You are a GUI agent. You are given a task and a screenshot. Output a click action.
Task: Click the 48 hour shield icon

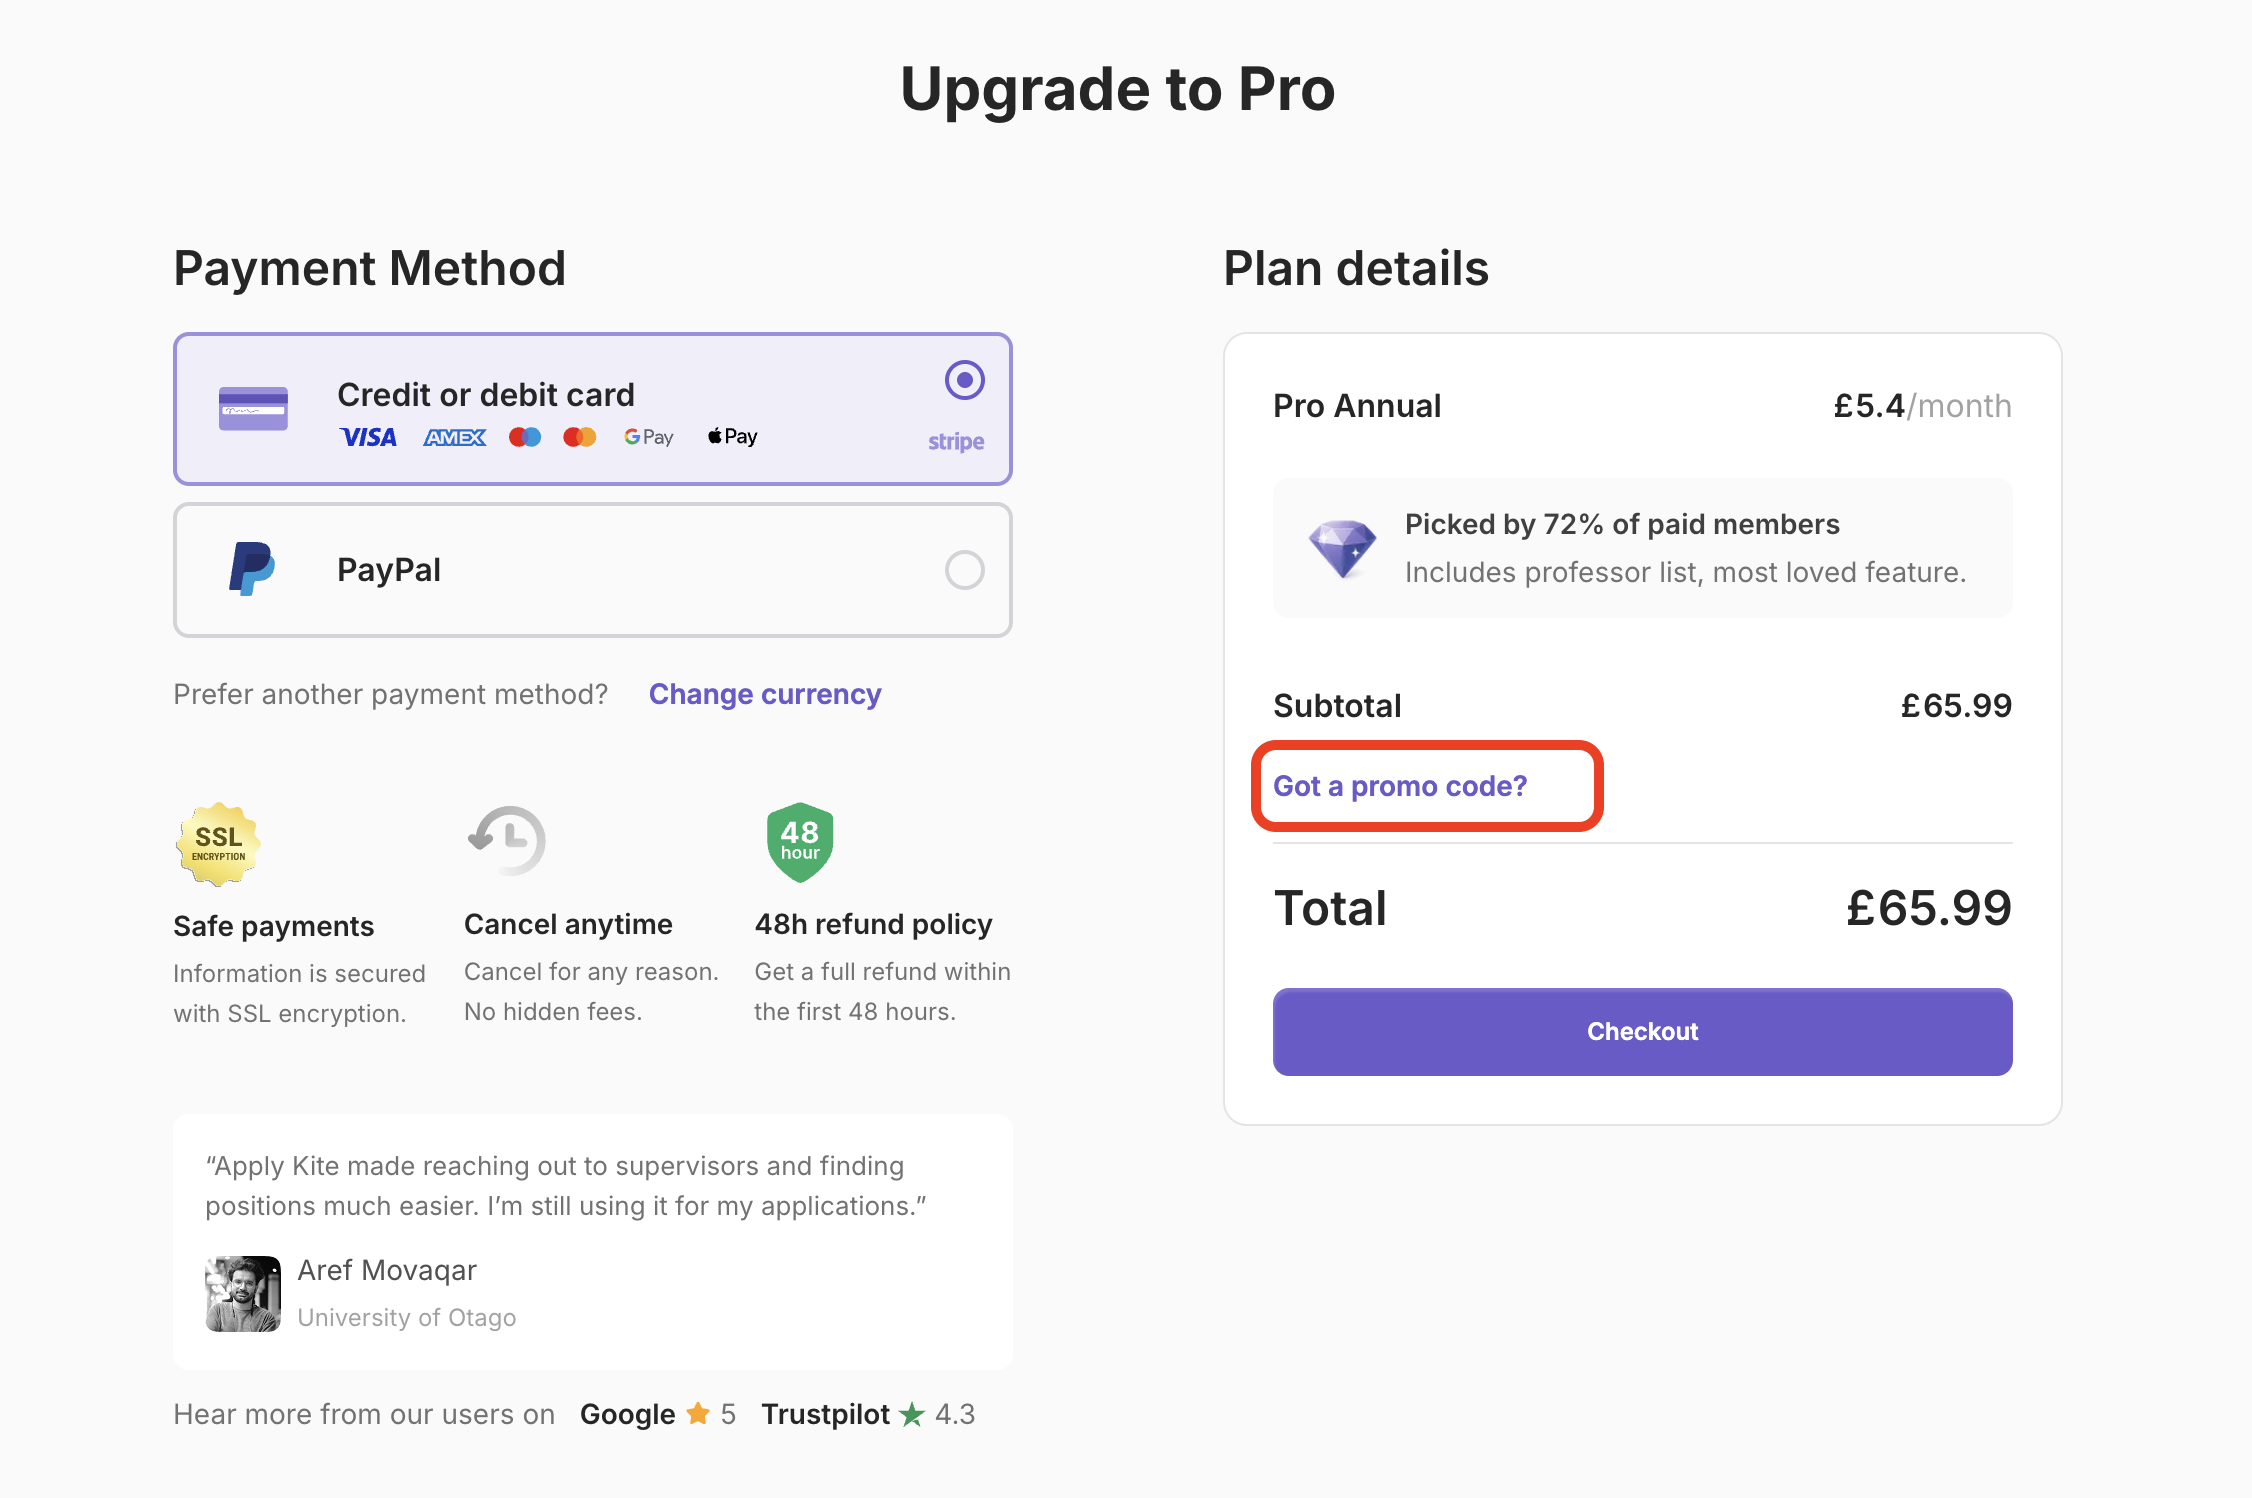(800, 842)
